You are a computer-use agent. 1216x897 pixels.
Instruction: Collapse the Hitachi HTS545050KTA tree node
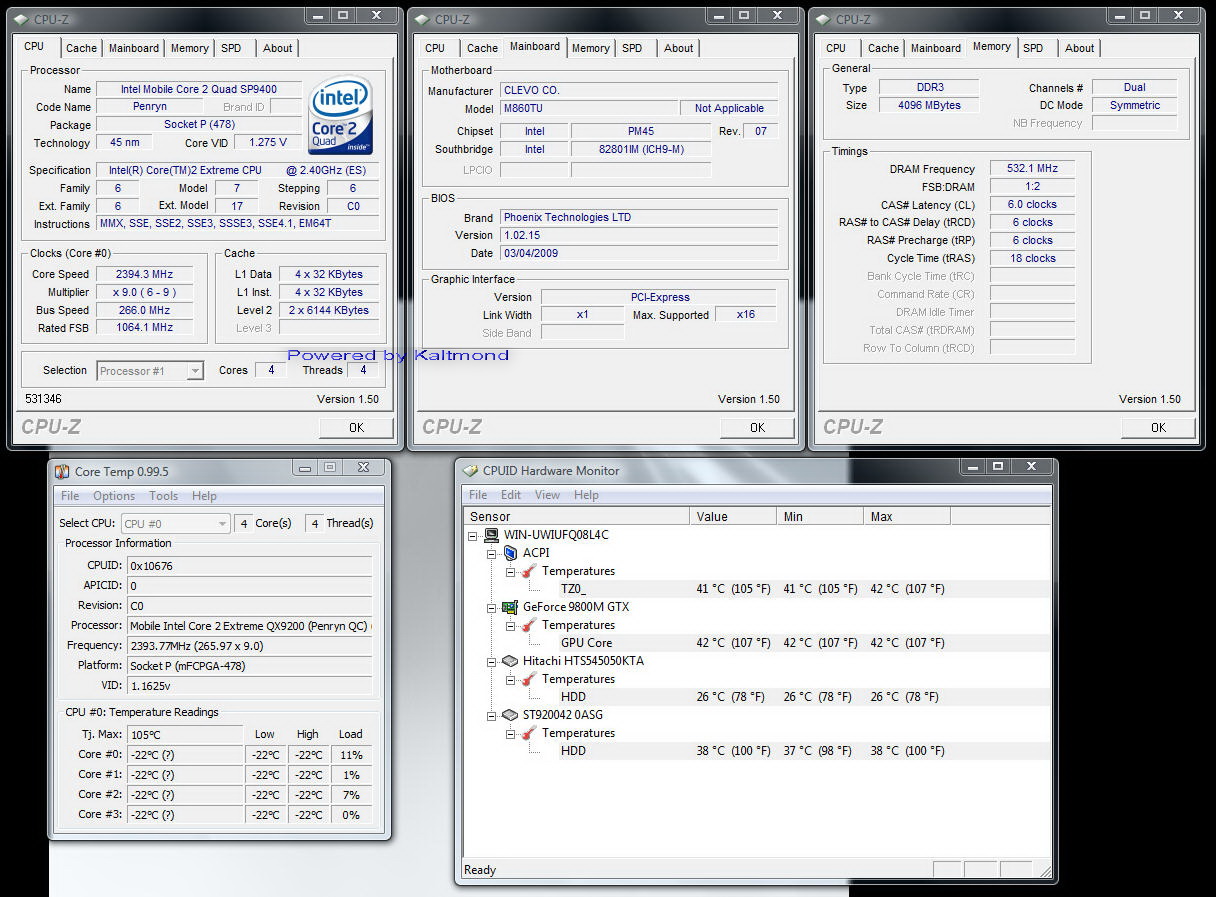tap(492, 662)
